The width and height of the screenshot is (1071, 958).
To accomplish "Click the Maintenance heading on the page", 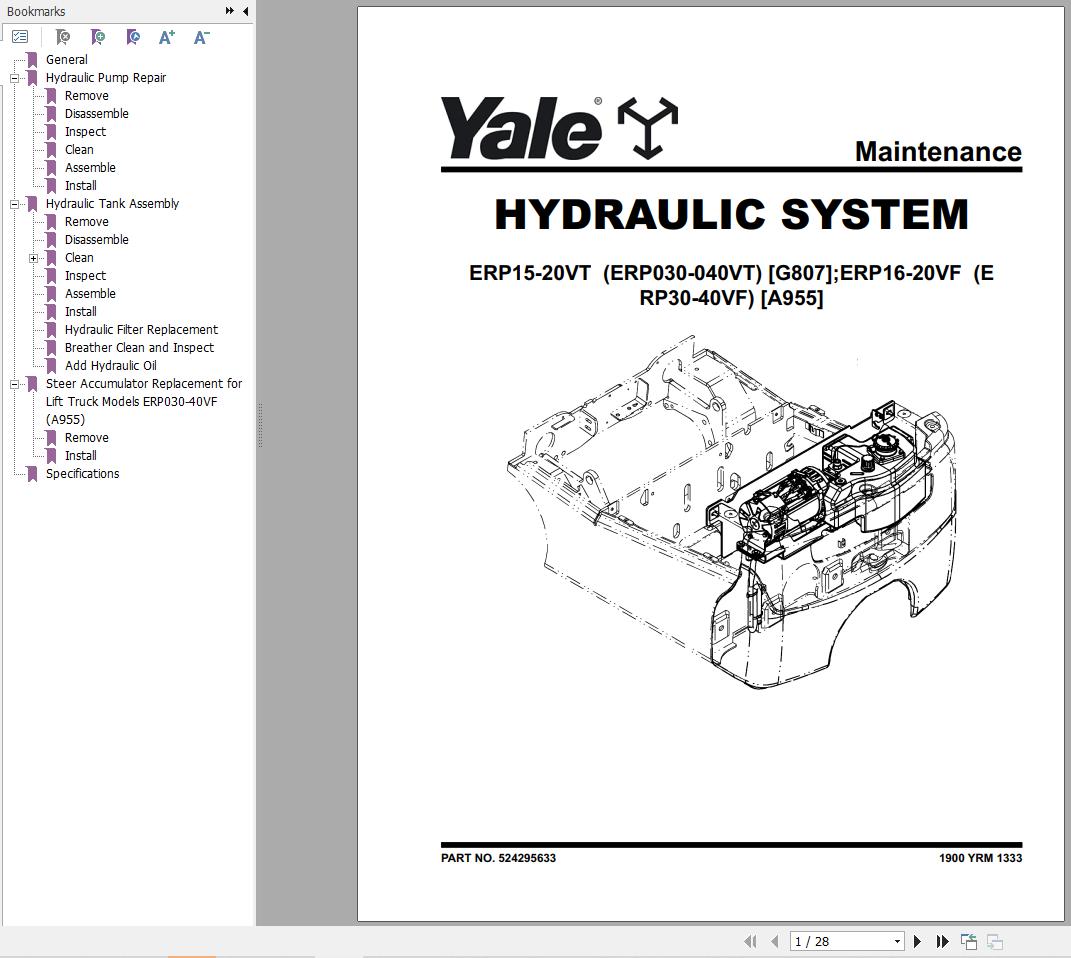I will coord(938,152).
